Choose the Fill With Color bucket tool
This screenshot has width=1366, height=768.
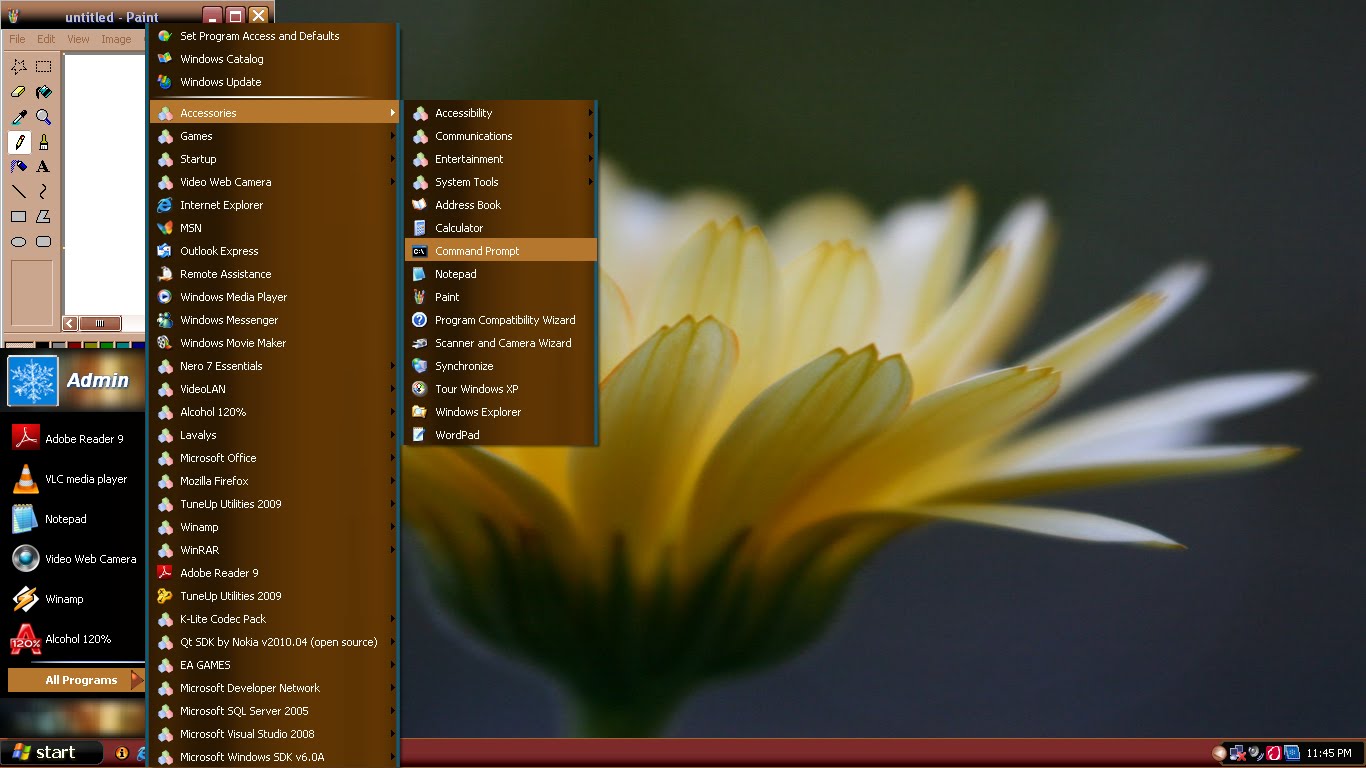click(x=44, y=92)
